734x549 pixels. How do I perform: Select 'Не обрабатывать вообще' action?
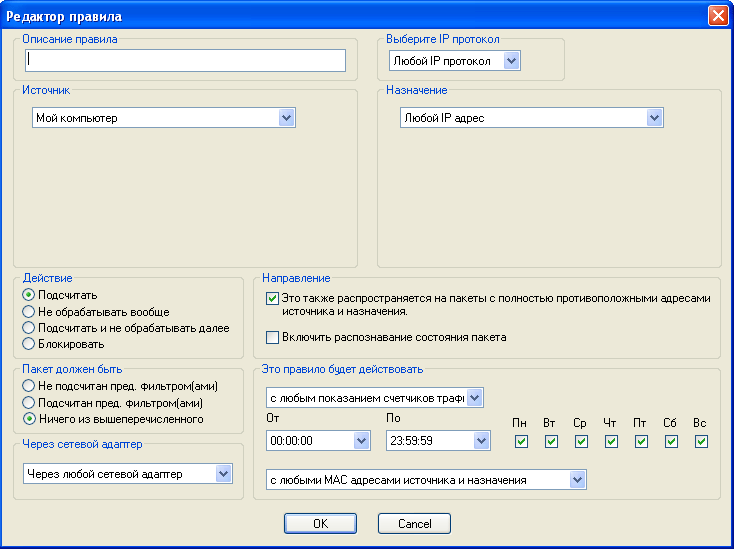click(29, 311)
